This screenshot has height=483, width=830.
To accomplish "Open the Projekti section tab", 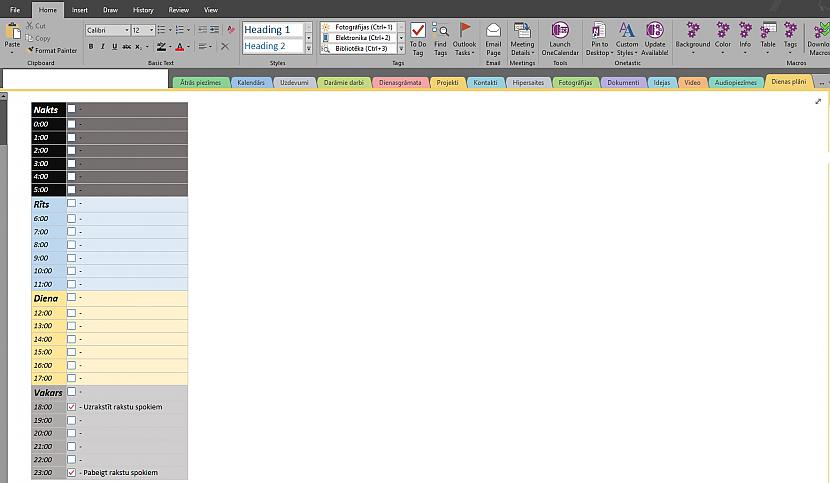I will [x=447, y=83].
